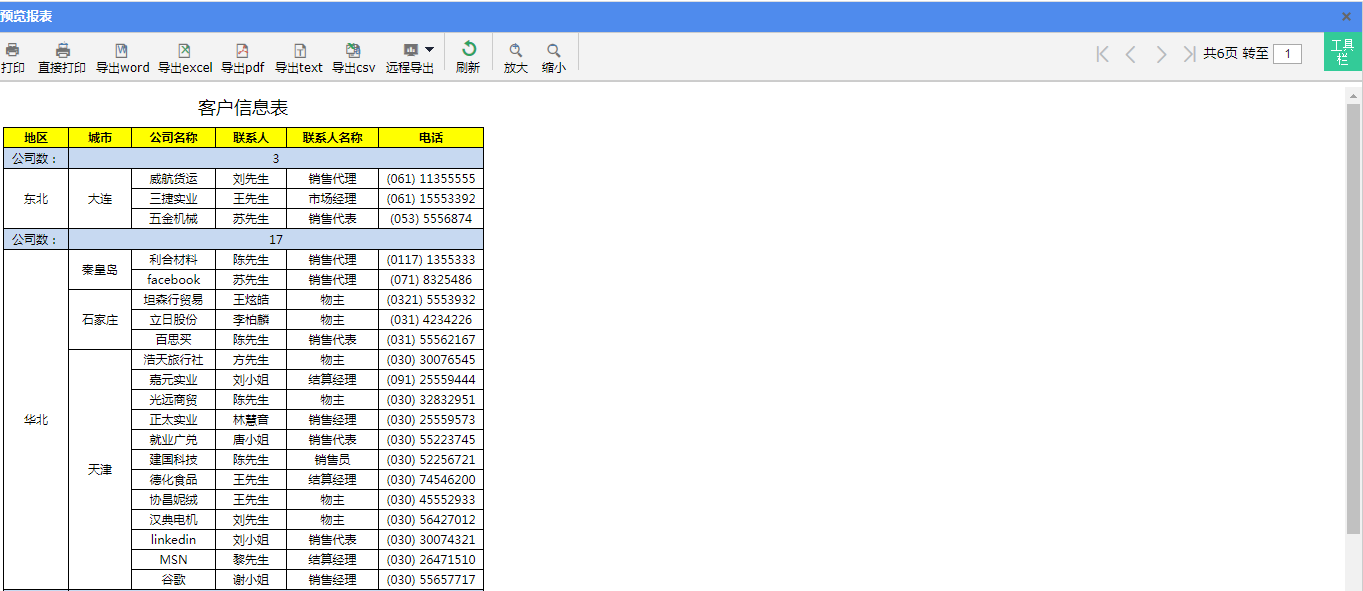The image size is (1363, 591).
Task: Go to the next page arrow
Action: [1161, 54]
